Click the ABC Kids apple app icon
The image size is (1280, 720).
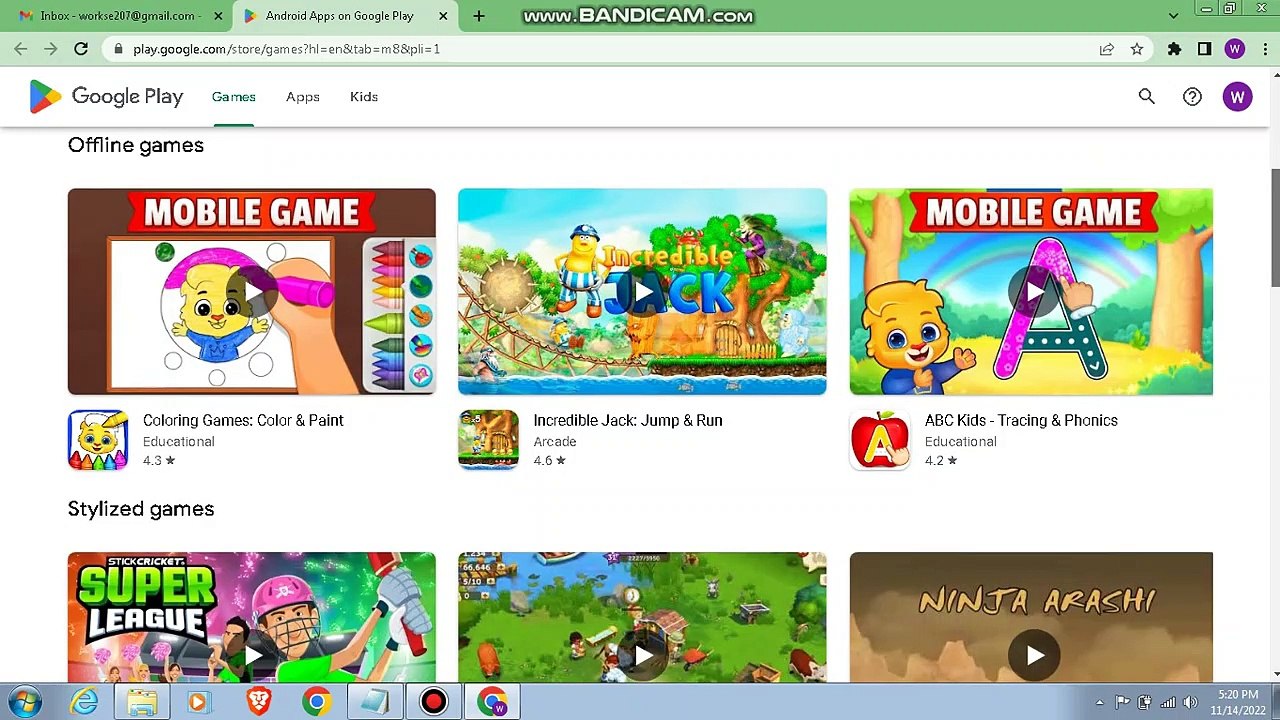tap(880, 440)
